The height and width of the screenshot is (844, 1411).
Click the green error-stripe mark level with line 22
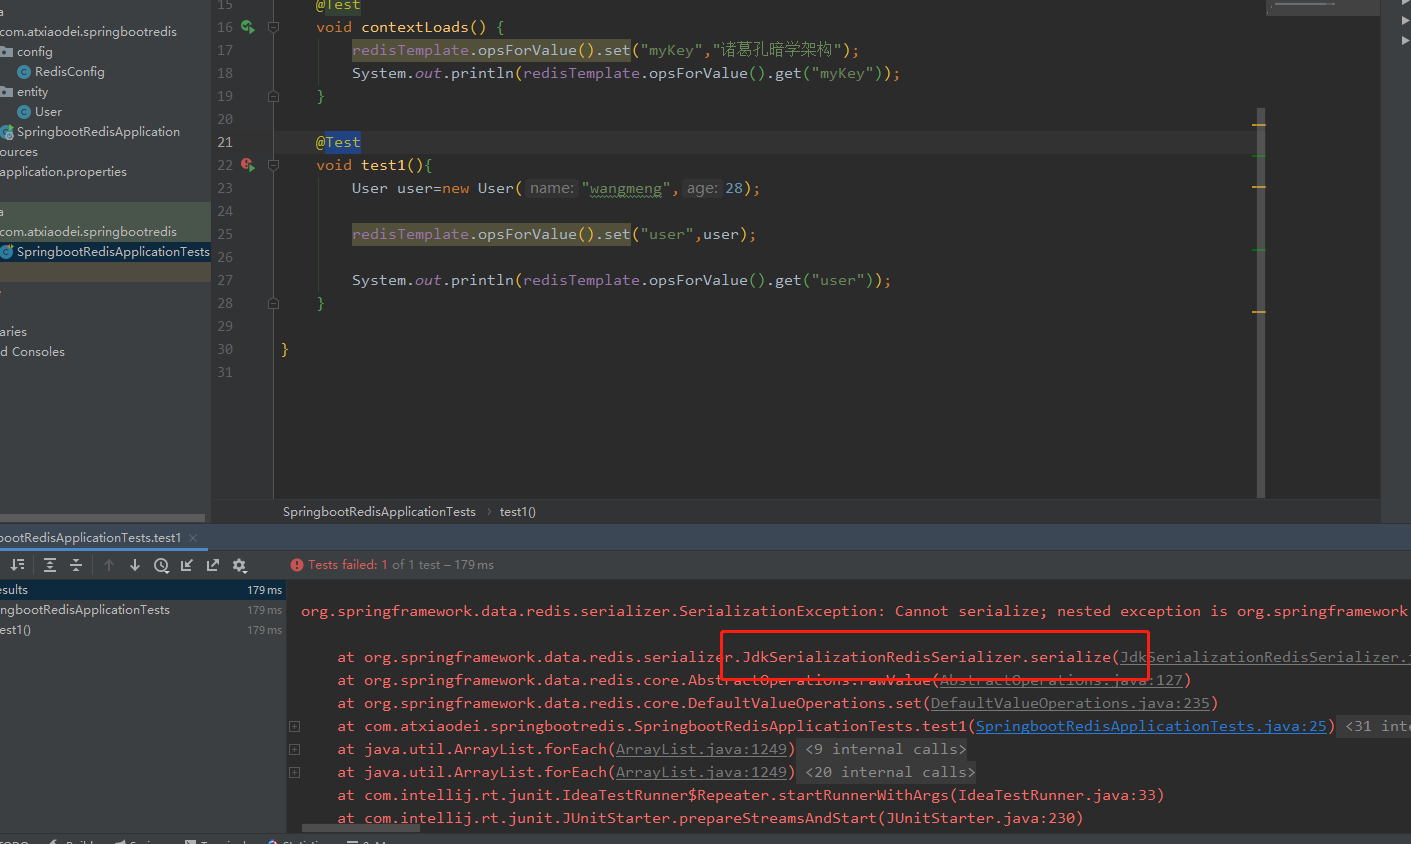(x=1258, y=156)
